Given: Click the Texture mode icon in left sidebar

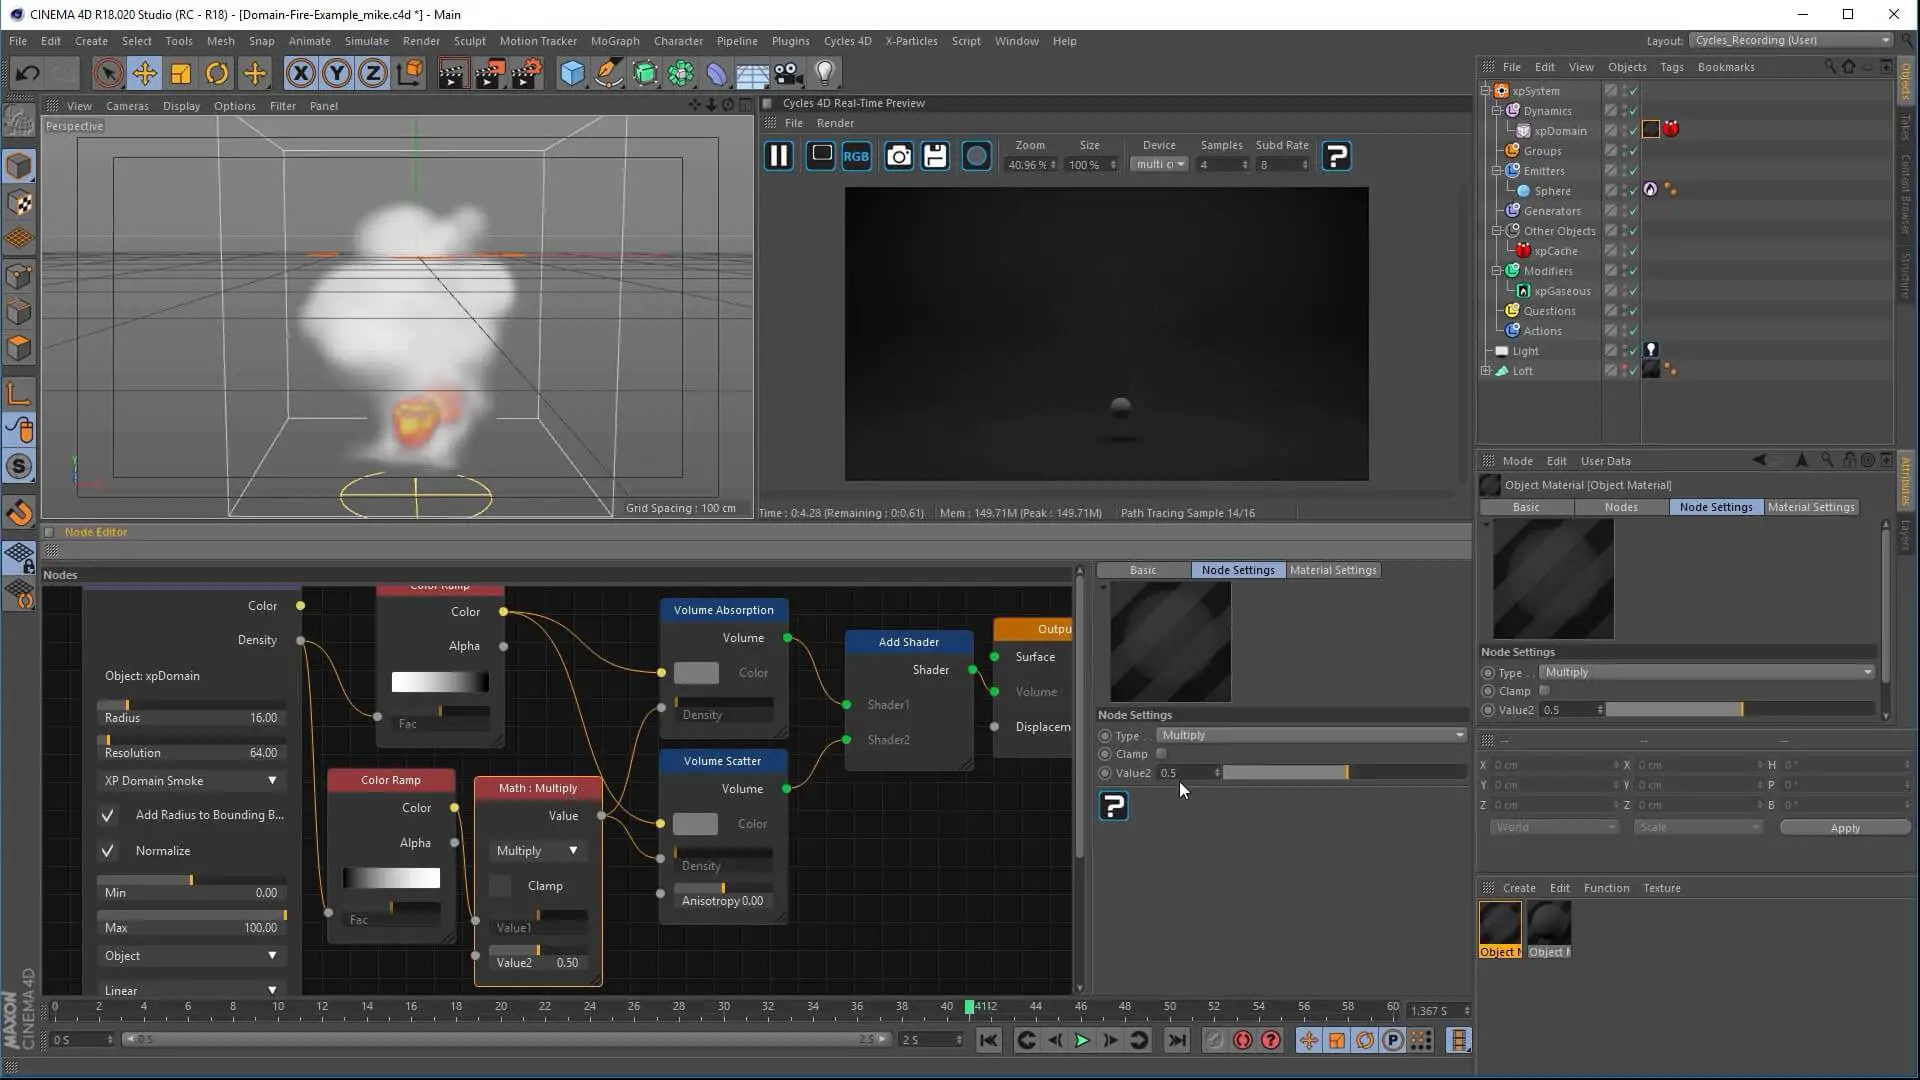Looking at the screenshot, I should 19,203.
